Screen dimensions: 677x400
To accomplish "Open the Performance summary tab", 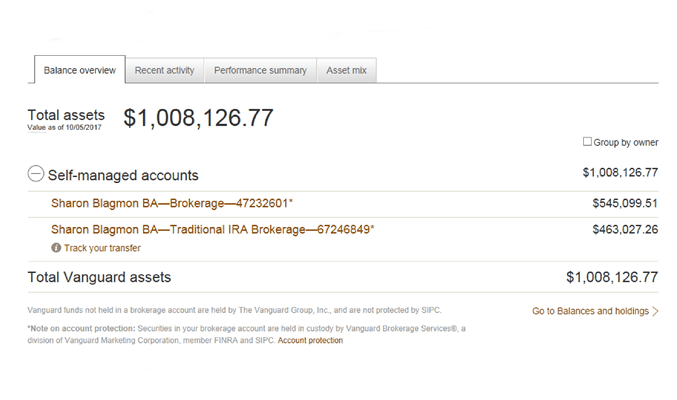I will (x=260, y=71).
